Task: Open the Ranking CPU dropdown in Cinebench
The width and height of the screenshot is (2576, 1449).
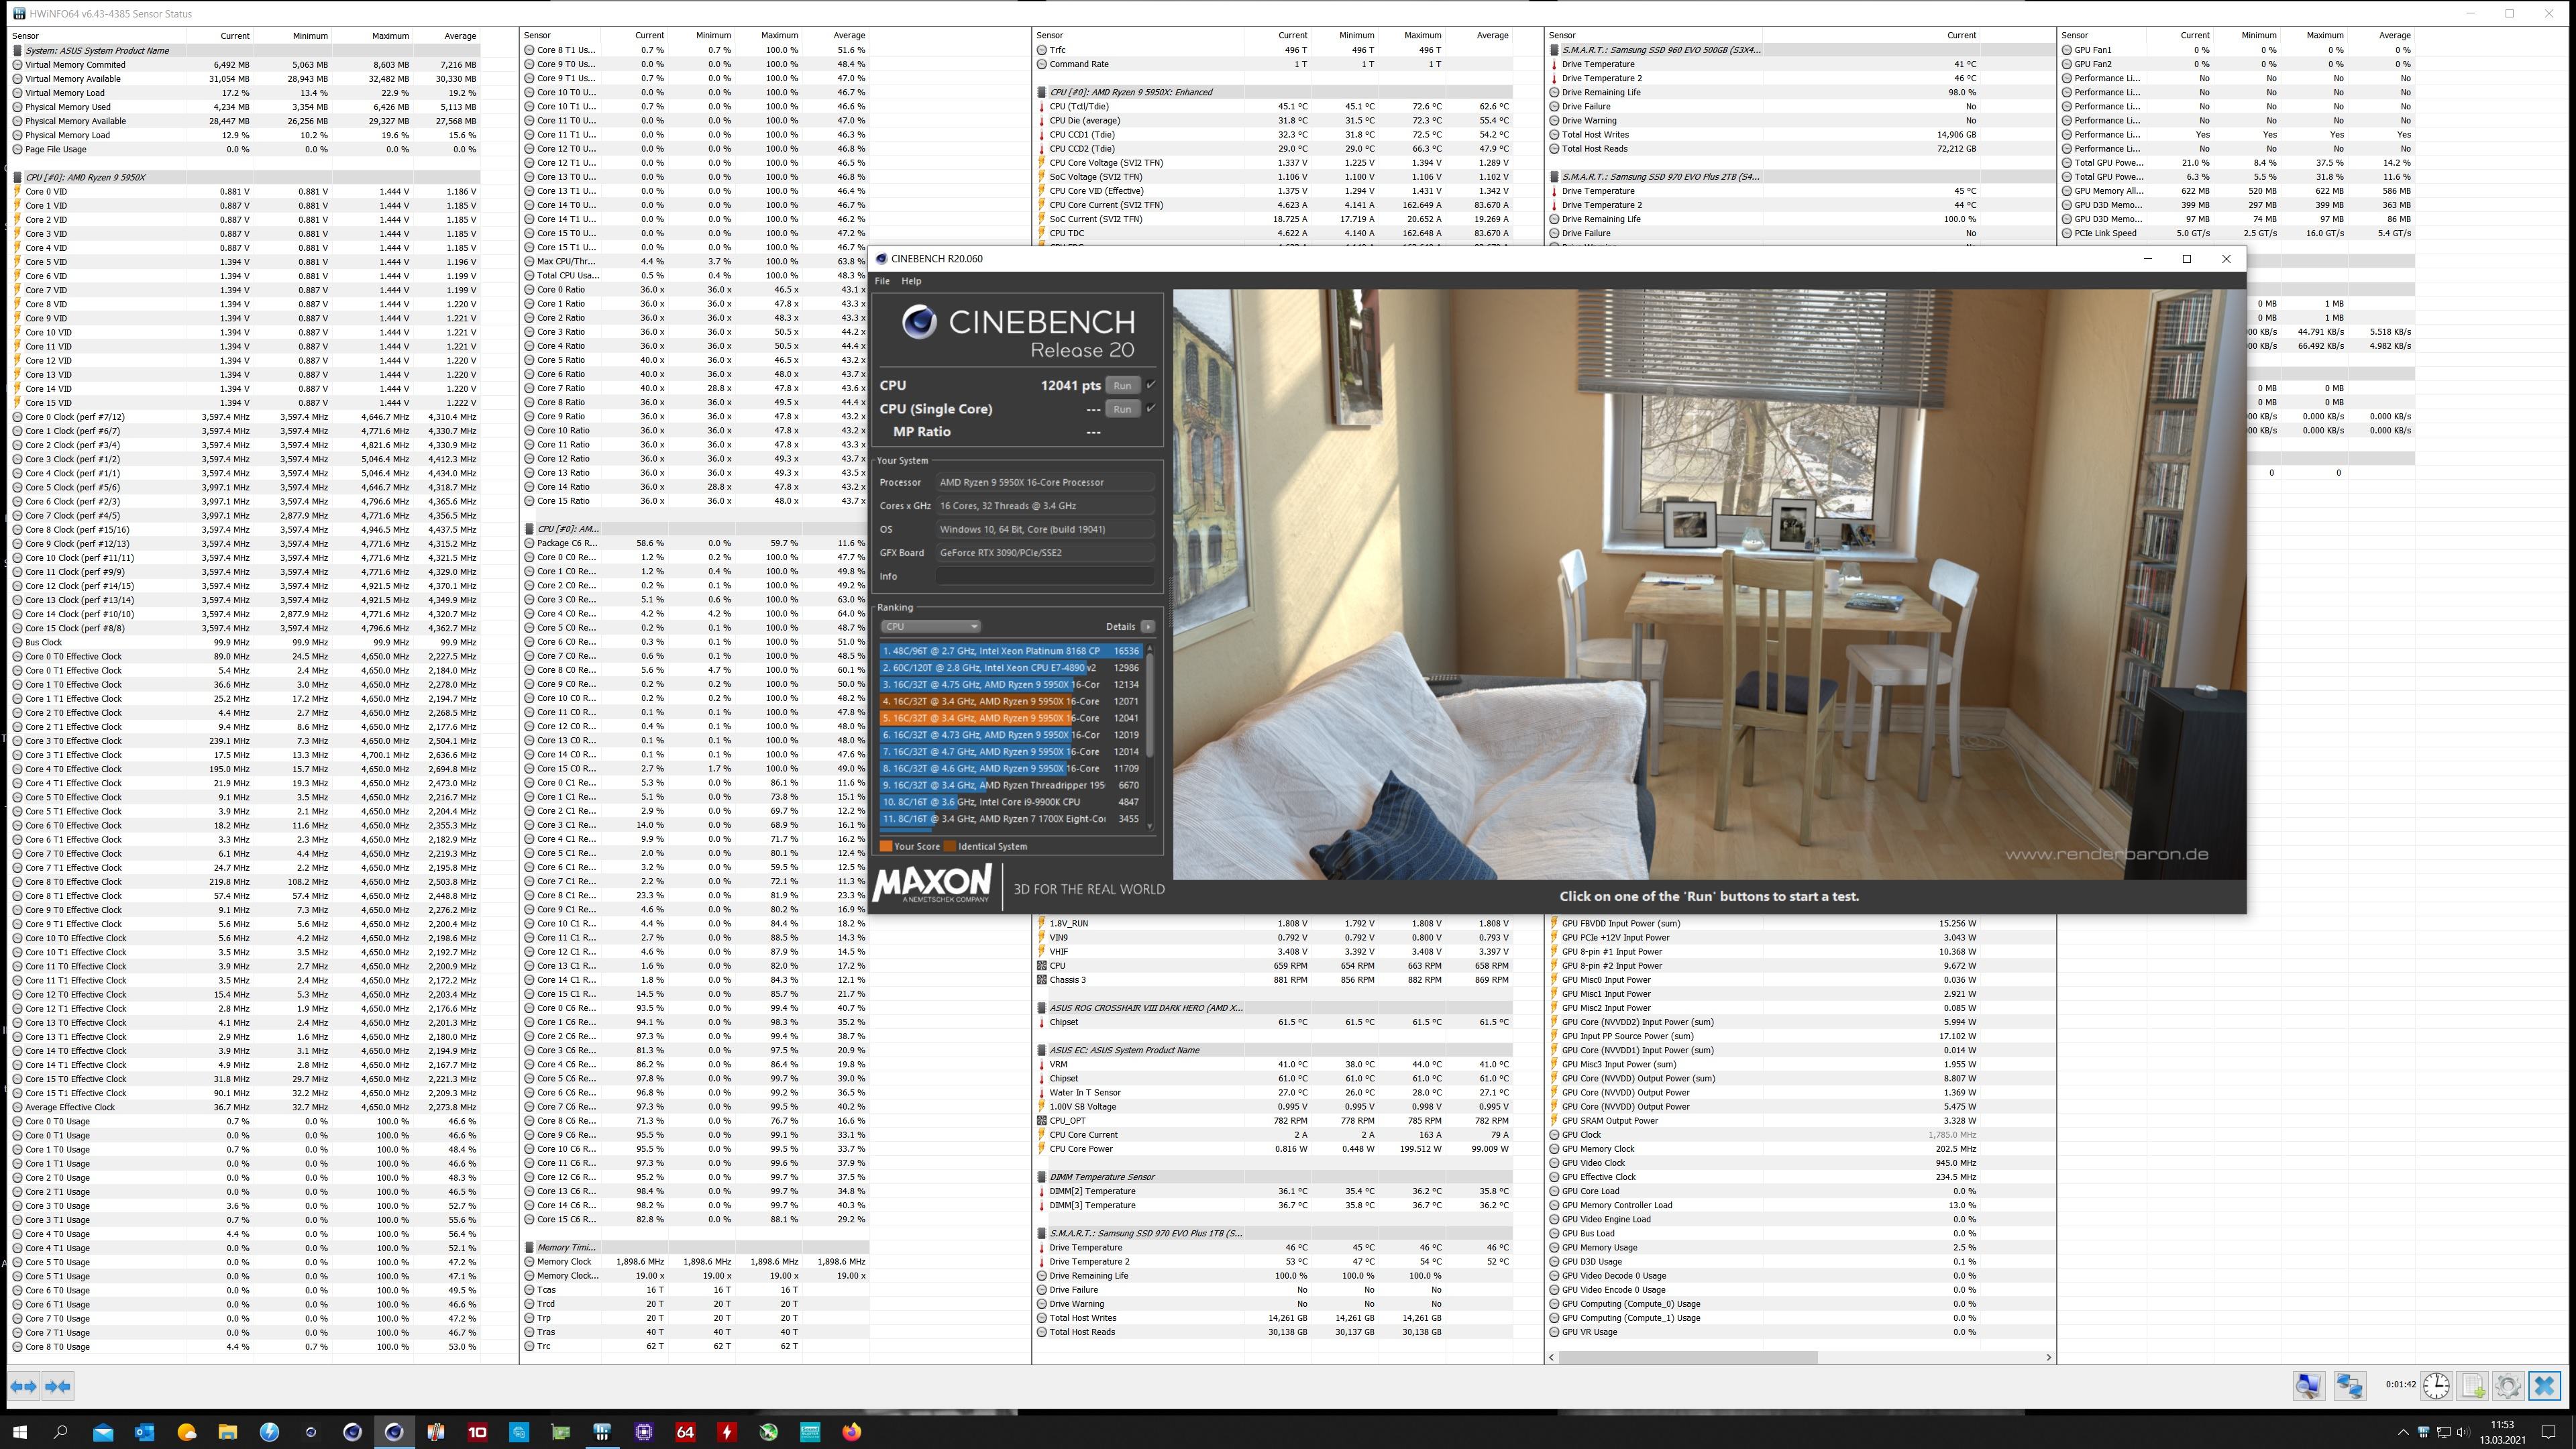Action: (x=930, y=626)
